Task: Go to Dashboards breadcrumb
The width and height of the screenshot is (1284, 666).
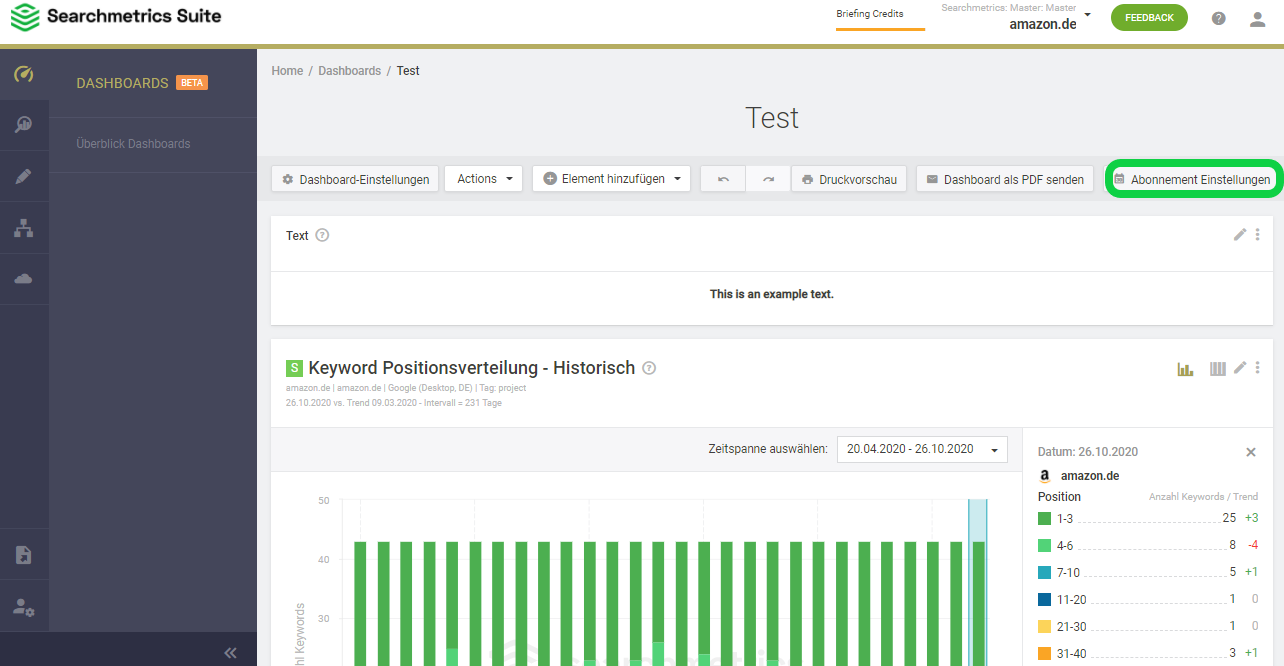Action: click(x=349, y=71)
